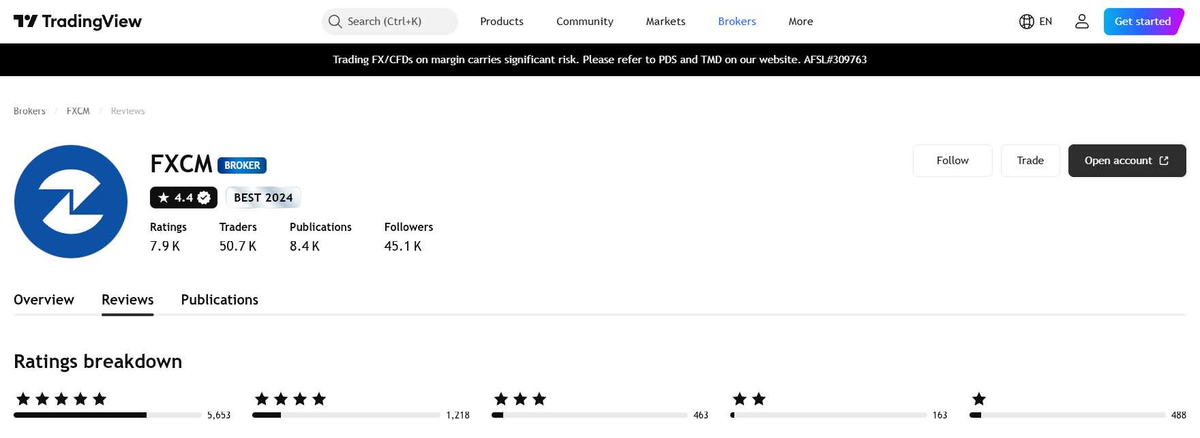This screenshot has width=1200, height=438.
Task: Open the Products menu
Action: click(x=502, y=21)
